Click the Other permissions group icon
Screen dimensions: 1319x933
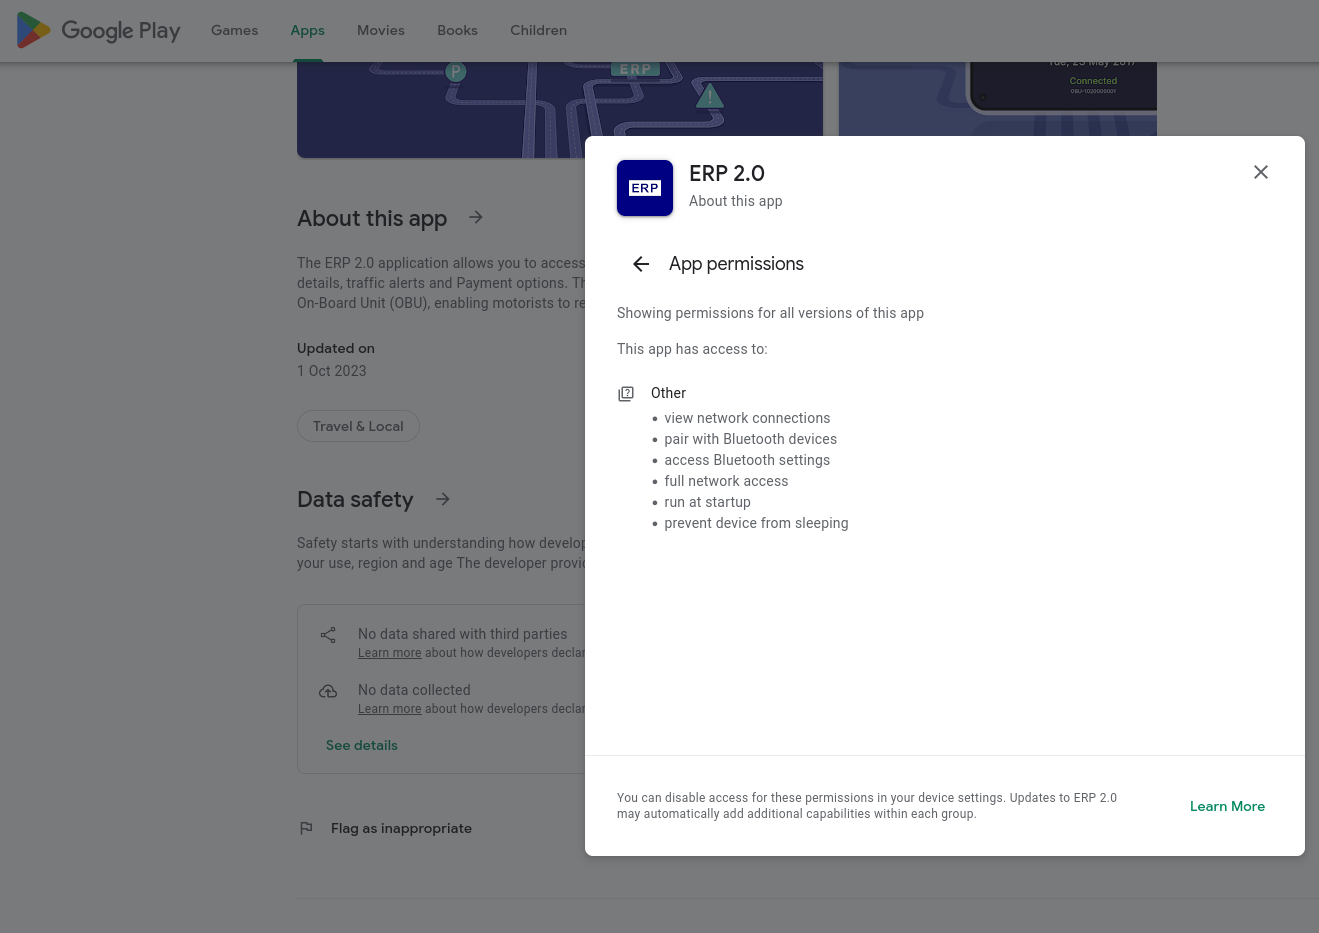(626, 394)
